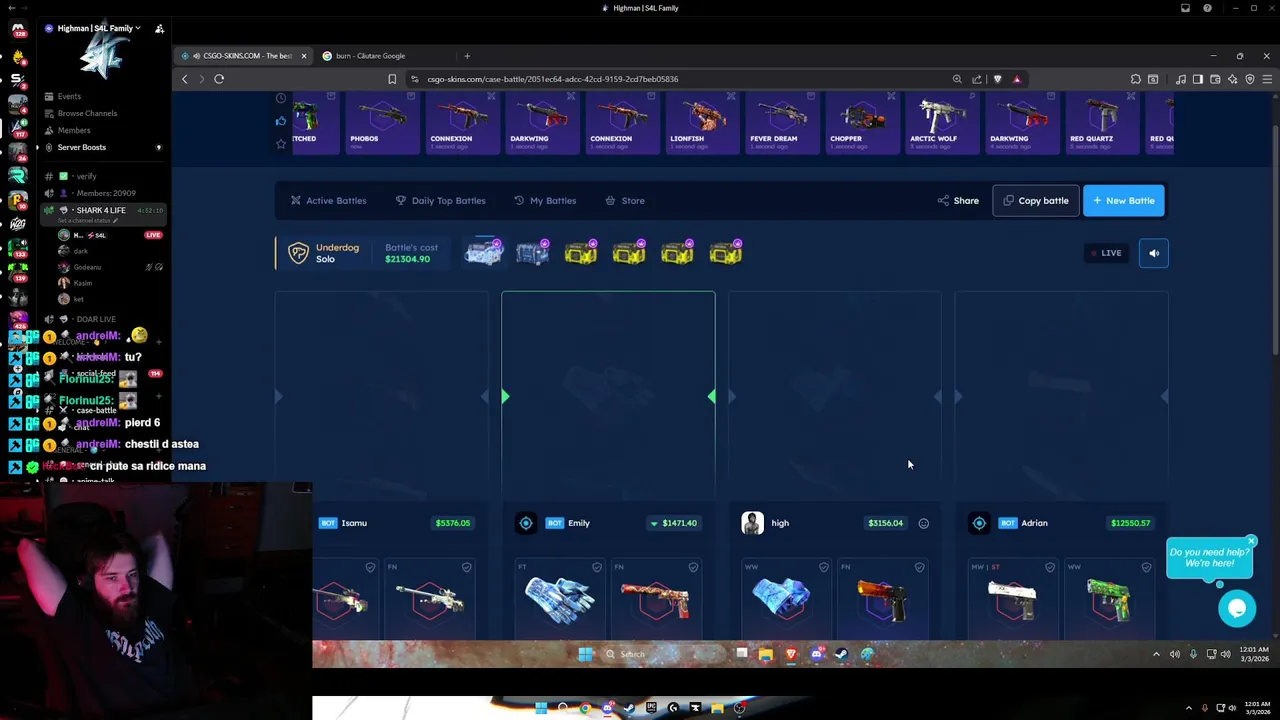Click the FEVER DREAM skin drop card
Viewport: 1280px width, 720px height.
tap(782, 122)
